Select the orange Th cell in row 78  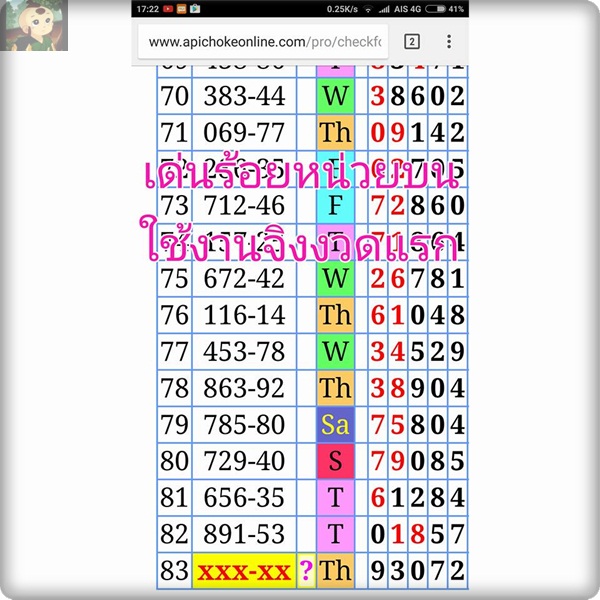point(335,388)
